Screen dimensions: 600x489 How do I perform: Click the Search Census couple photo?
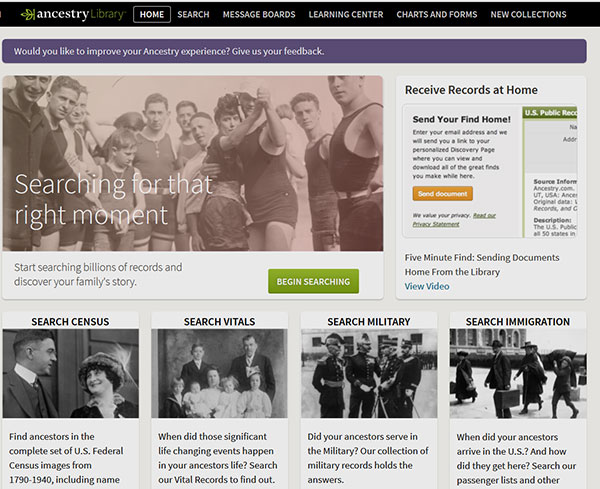pos(70,373)
